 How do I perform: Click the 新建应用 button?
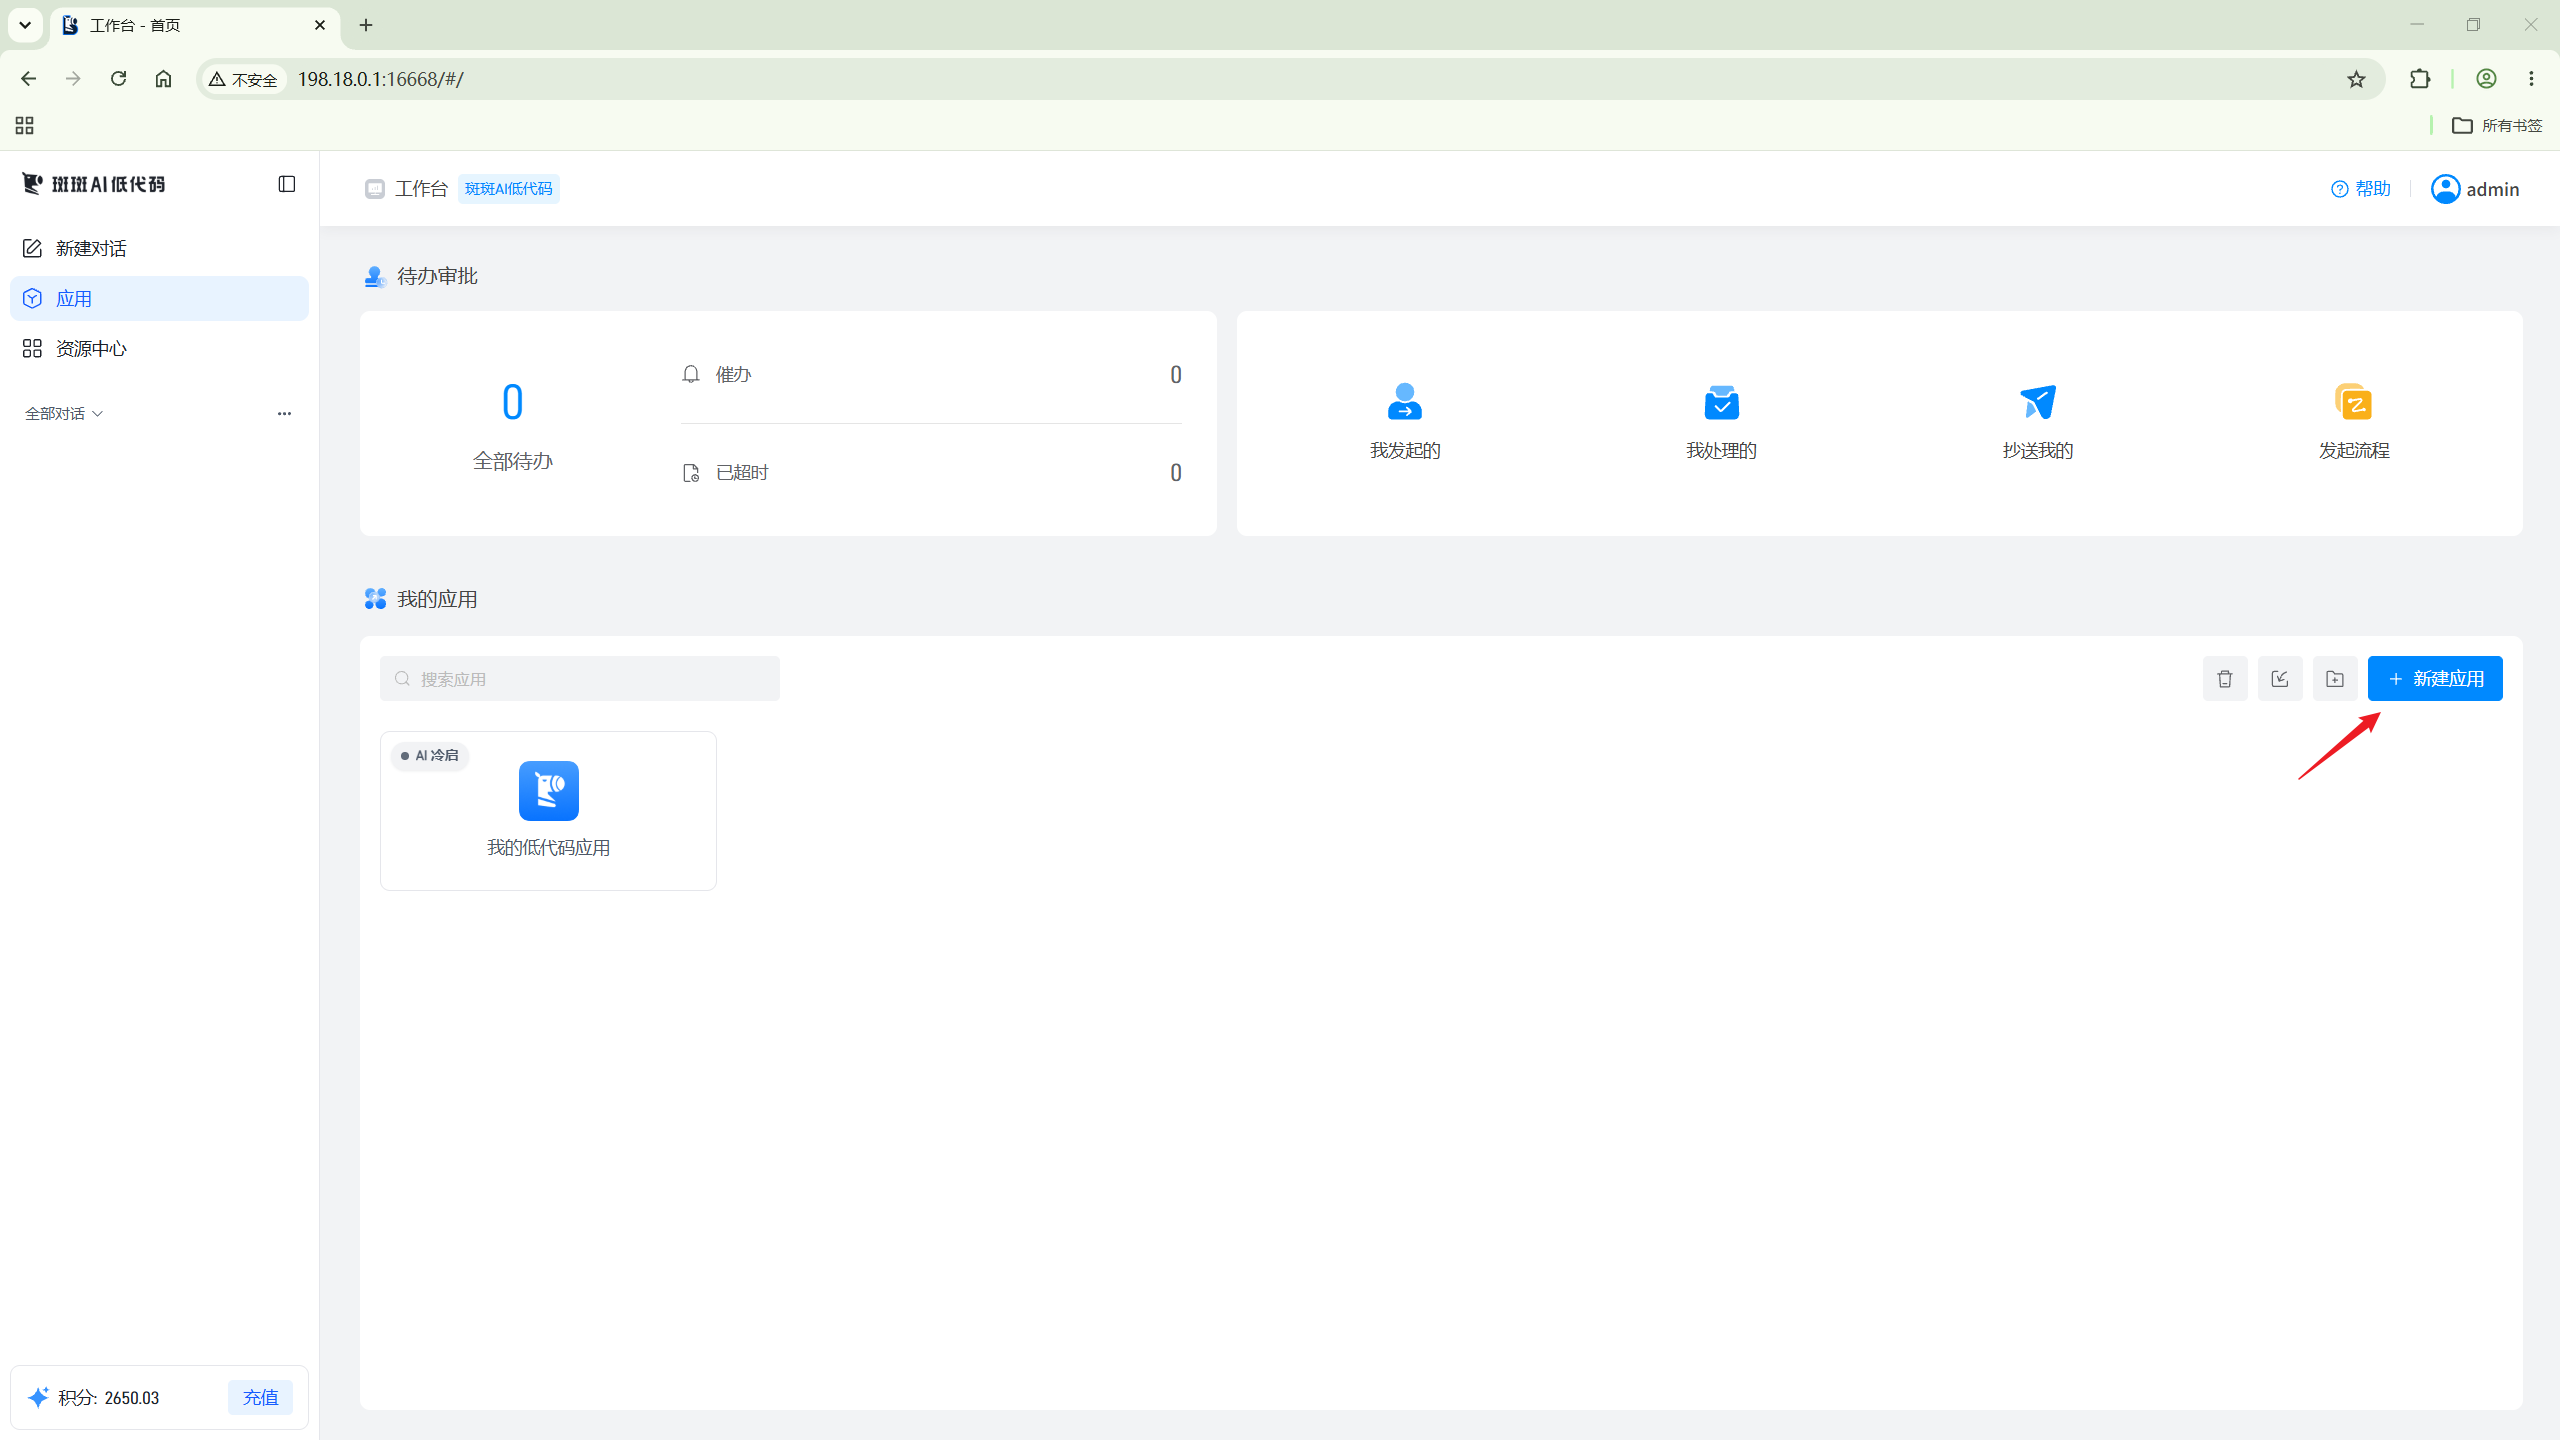(2435, 679)
